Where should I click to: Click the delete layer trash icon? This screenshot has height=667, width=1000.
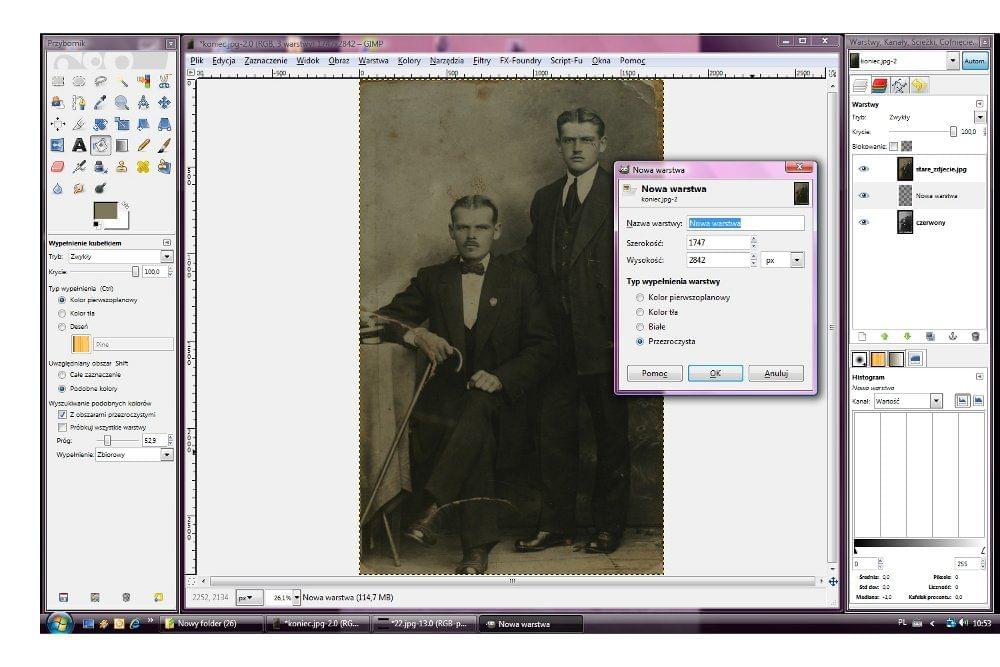pos(975,337)
